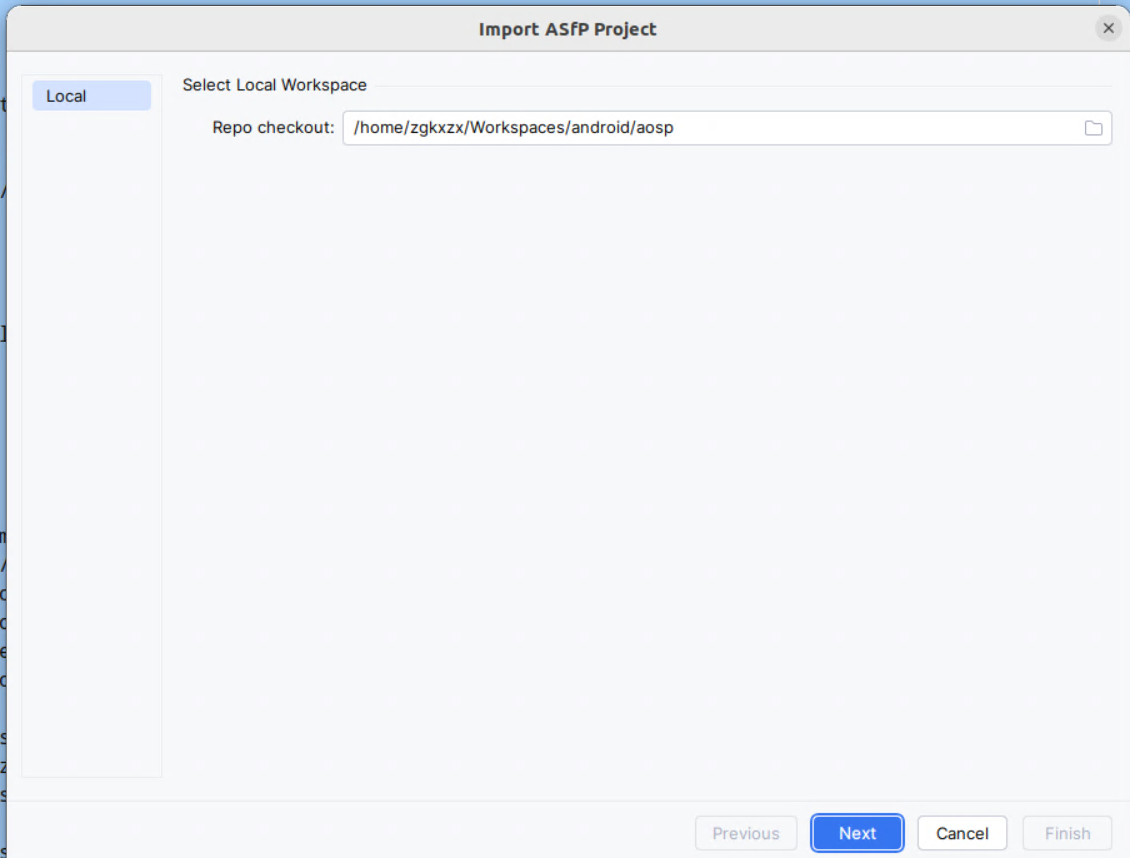Click the disabled Previous button

pos(746,833)
